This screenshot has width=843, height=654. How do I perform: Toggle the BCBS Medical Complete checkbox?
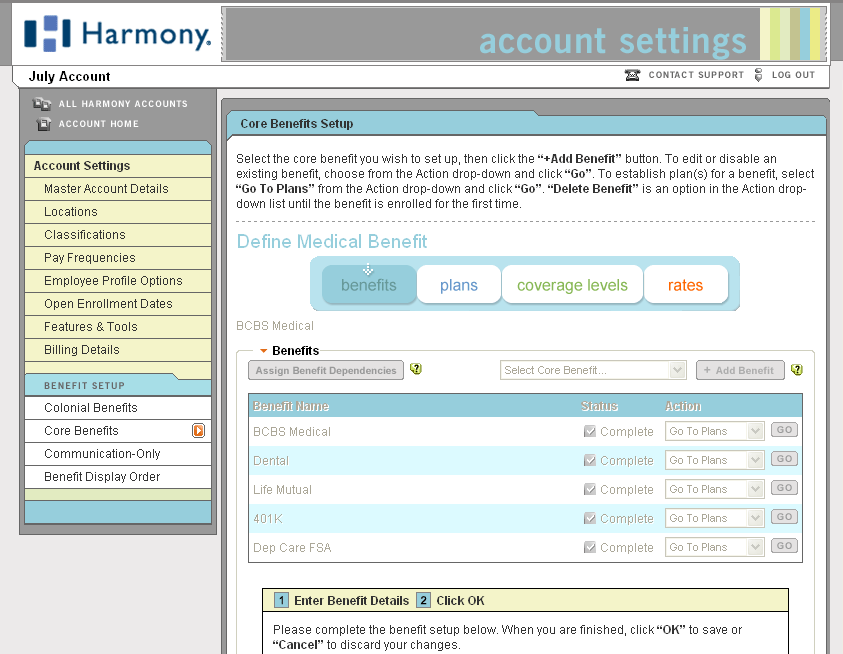pyautogui.click(x=590, y=432)
